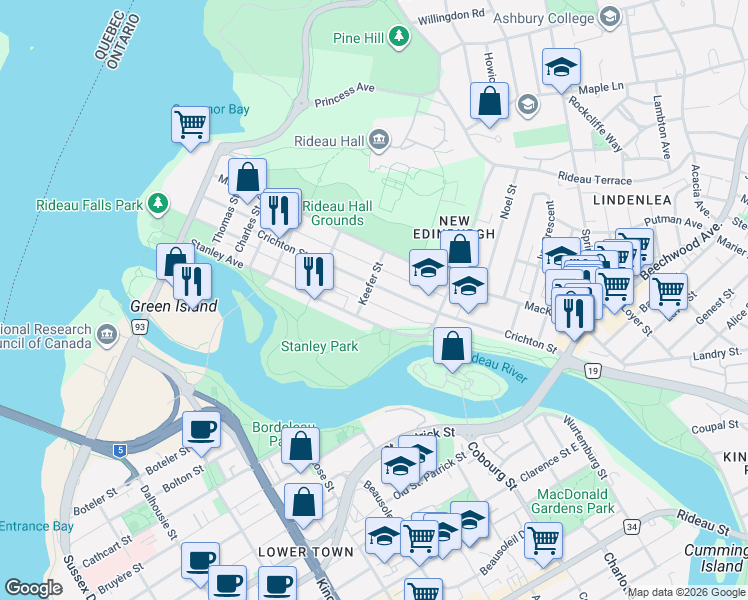Click the grey school icon below Maple Ln
This screenshot has height=600, width=748.
(528, 104)
